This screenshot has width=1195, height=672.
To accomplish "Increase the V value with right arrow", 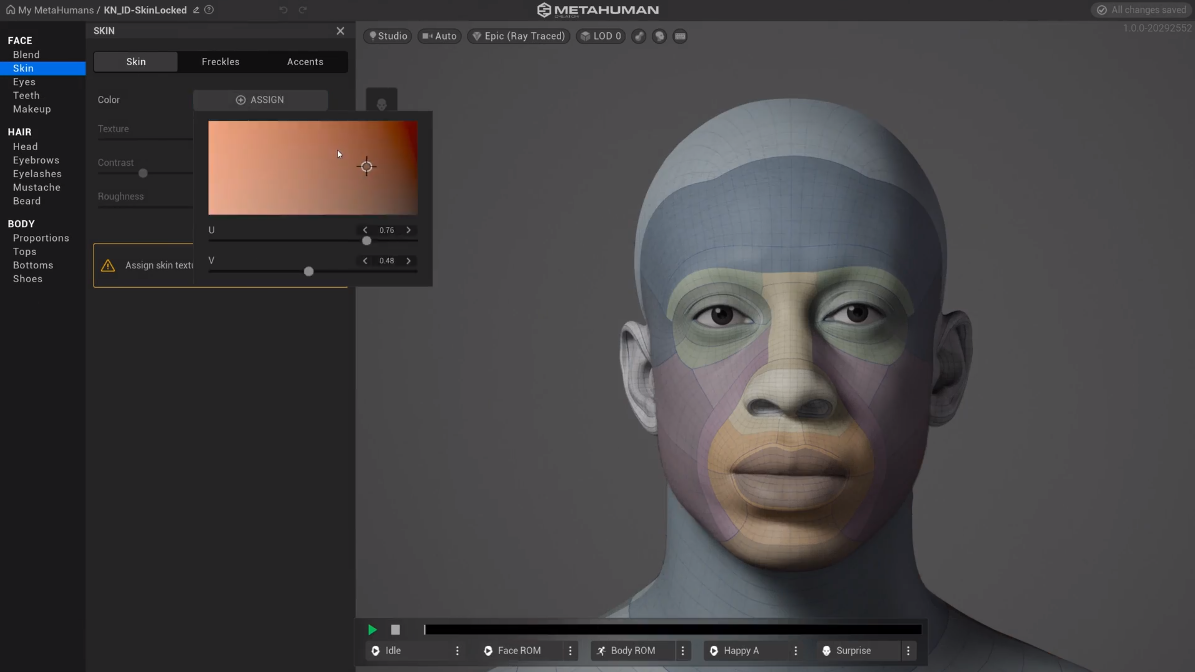I will [408, 261].
